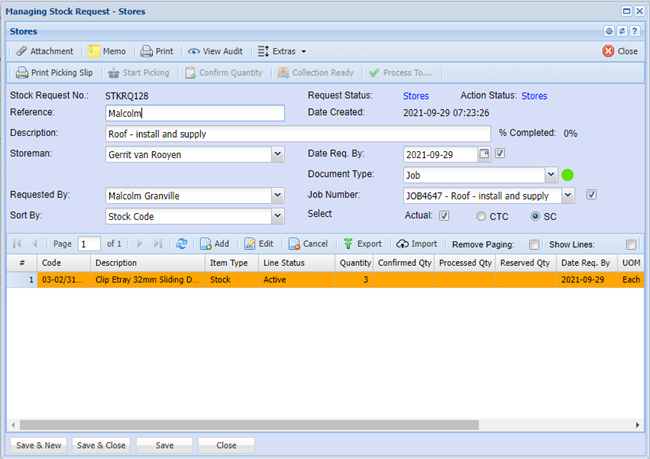Open the Extras menu
The height and width of the screenshot is (459, 650).
click(280, 51)
